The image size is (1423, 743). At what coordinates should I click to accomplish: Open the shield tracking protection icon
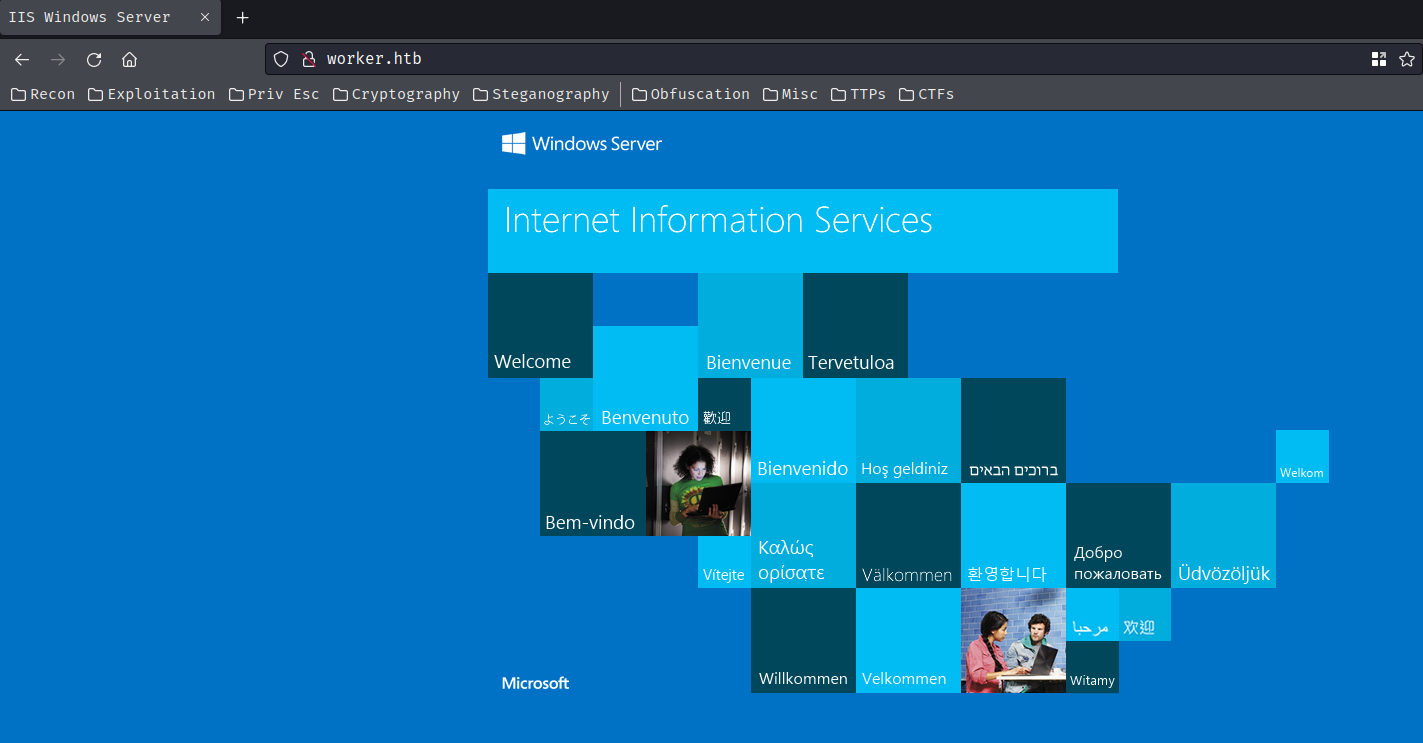point(281,59)
